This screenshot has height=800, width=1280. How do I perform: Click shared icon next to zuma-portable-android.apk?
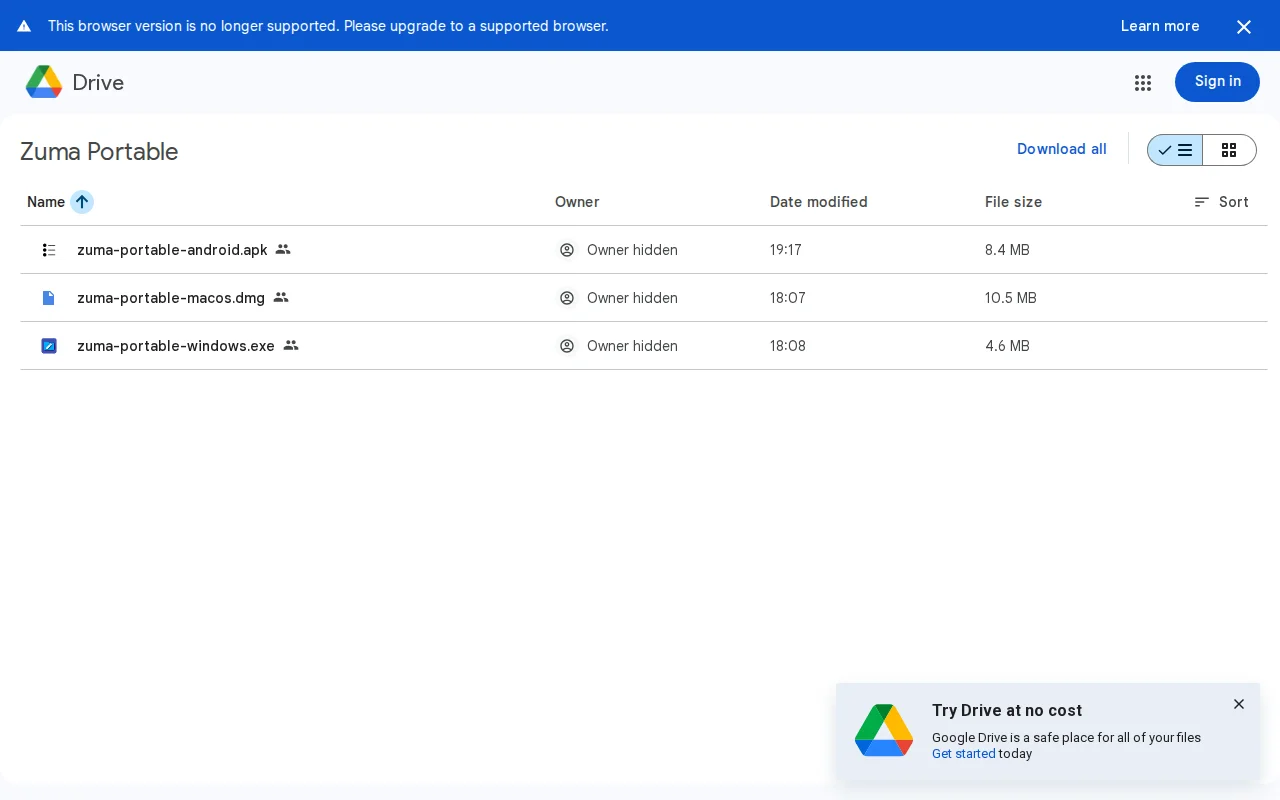pyautogui.click(x=283, y=249)
